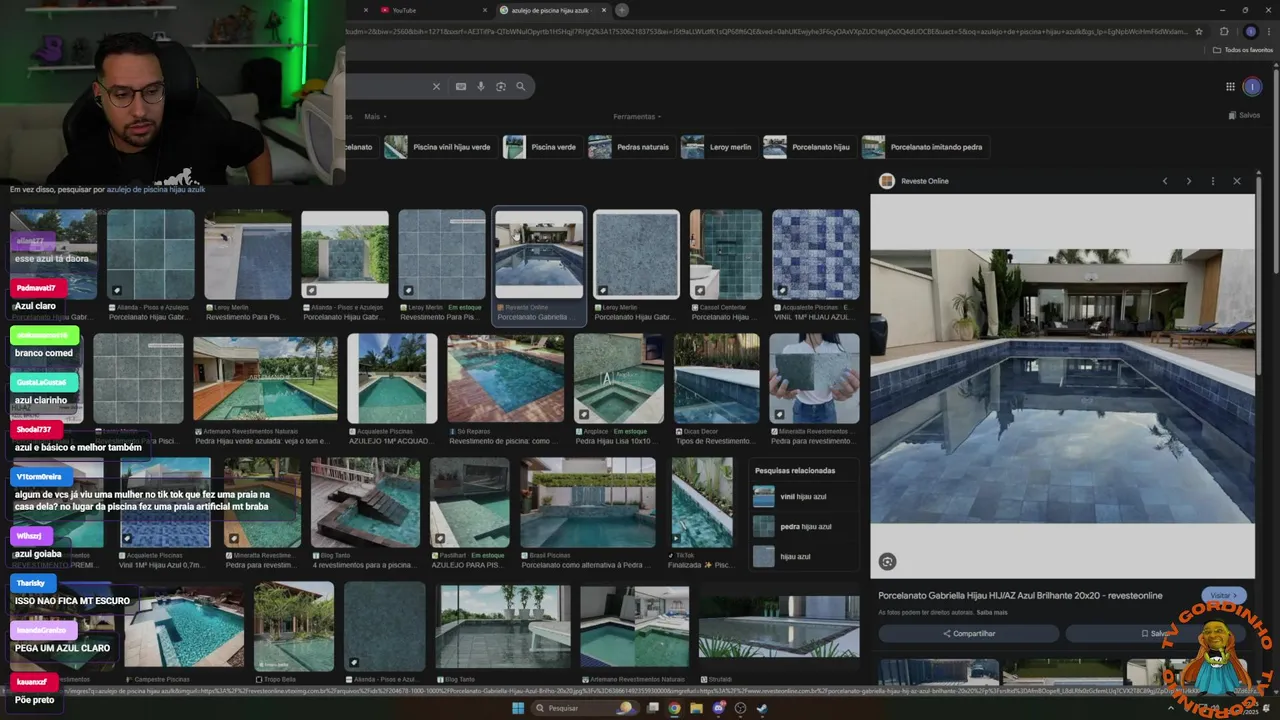
Task: Filter by Porcelanato hijau chip
Action: click(808, 147)
